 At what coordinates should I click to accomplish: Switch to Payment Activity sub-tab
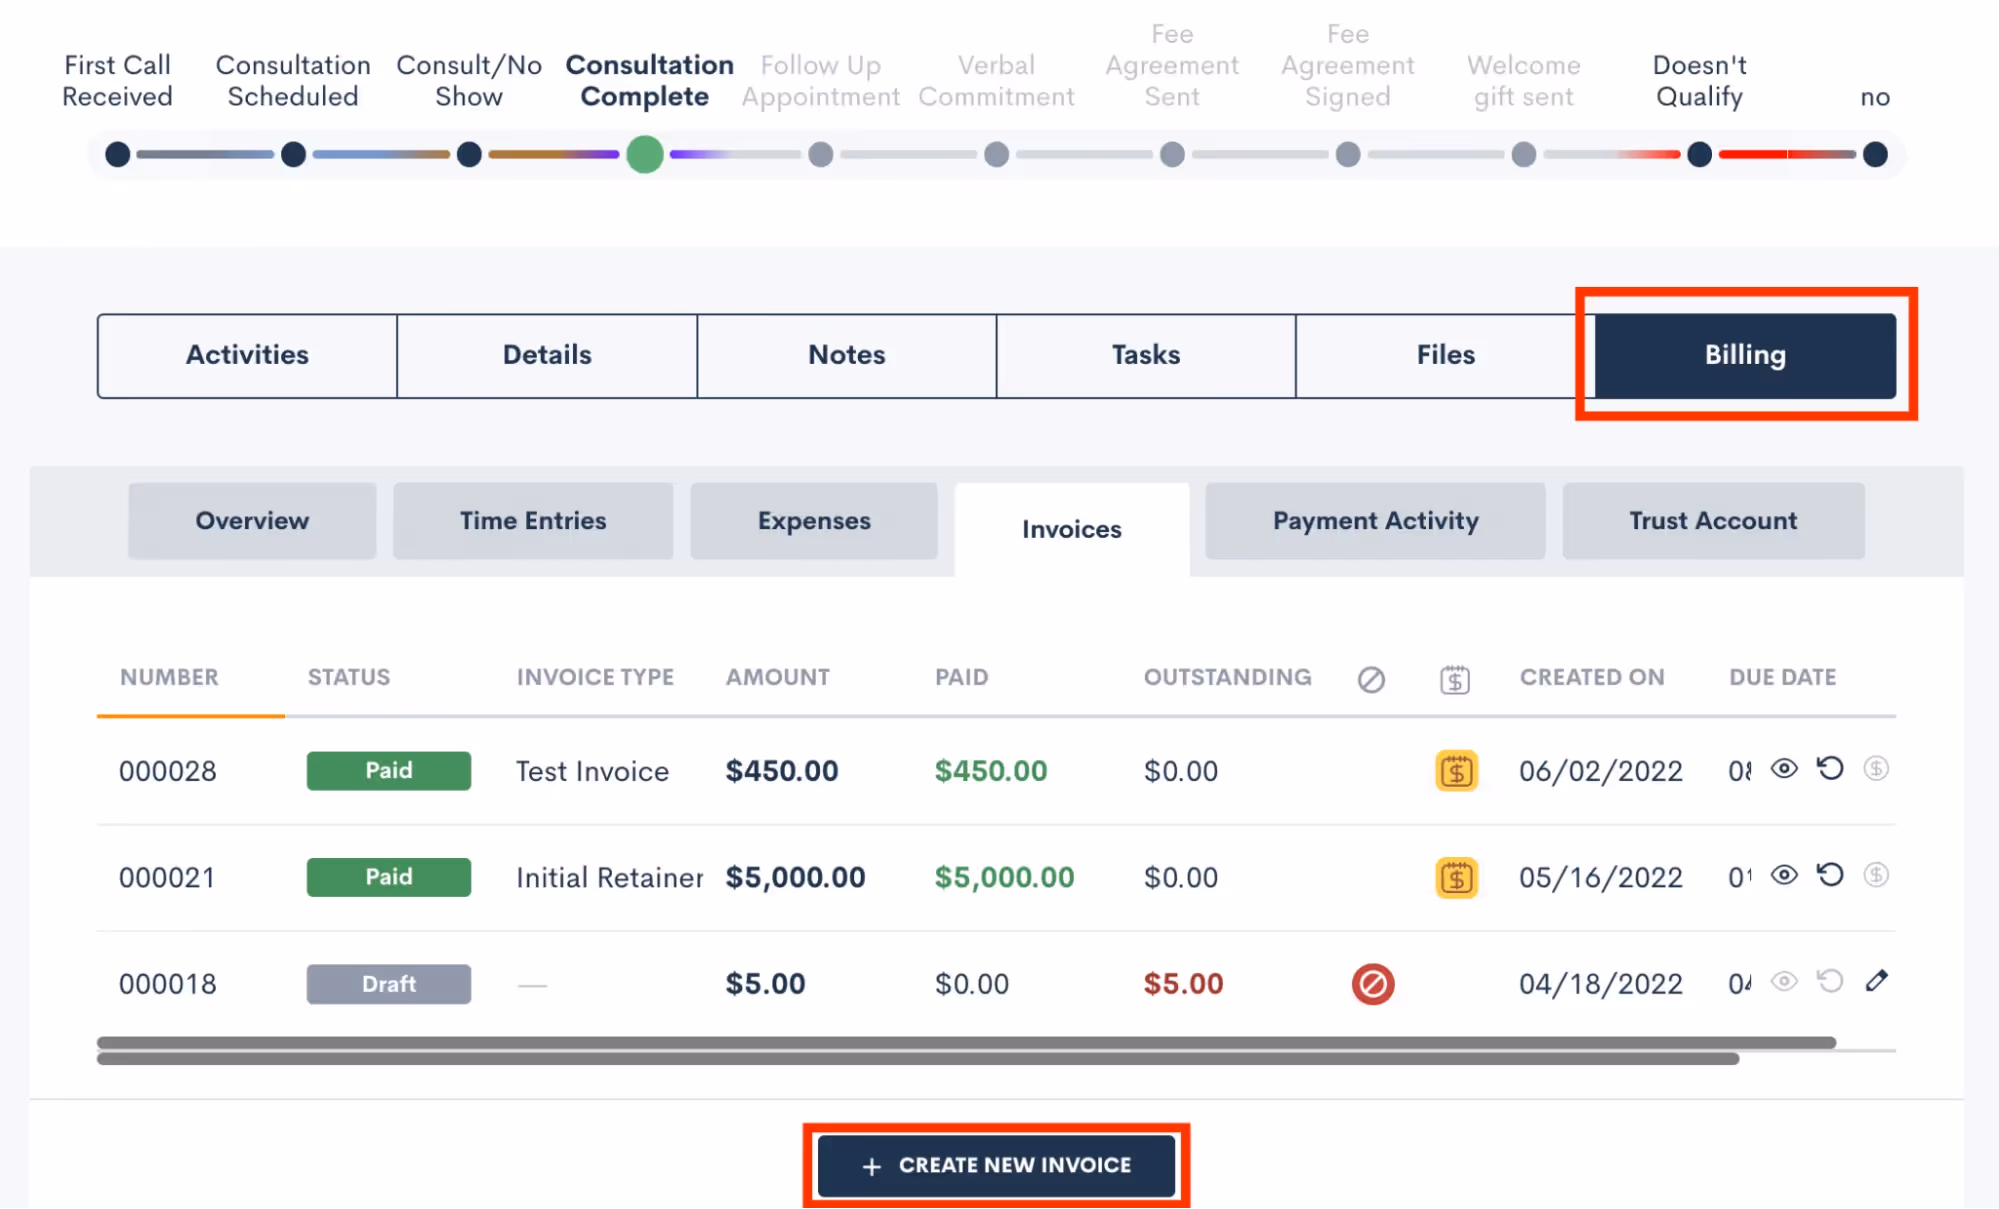pos(1374,521)
